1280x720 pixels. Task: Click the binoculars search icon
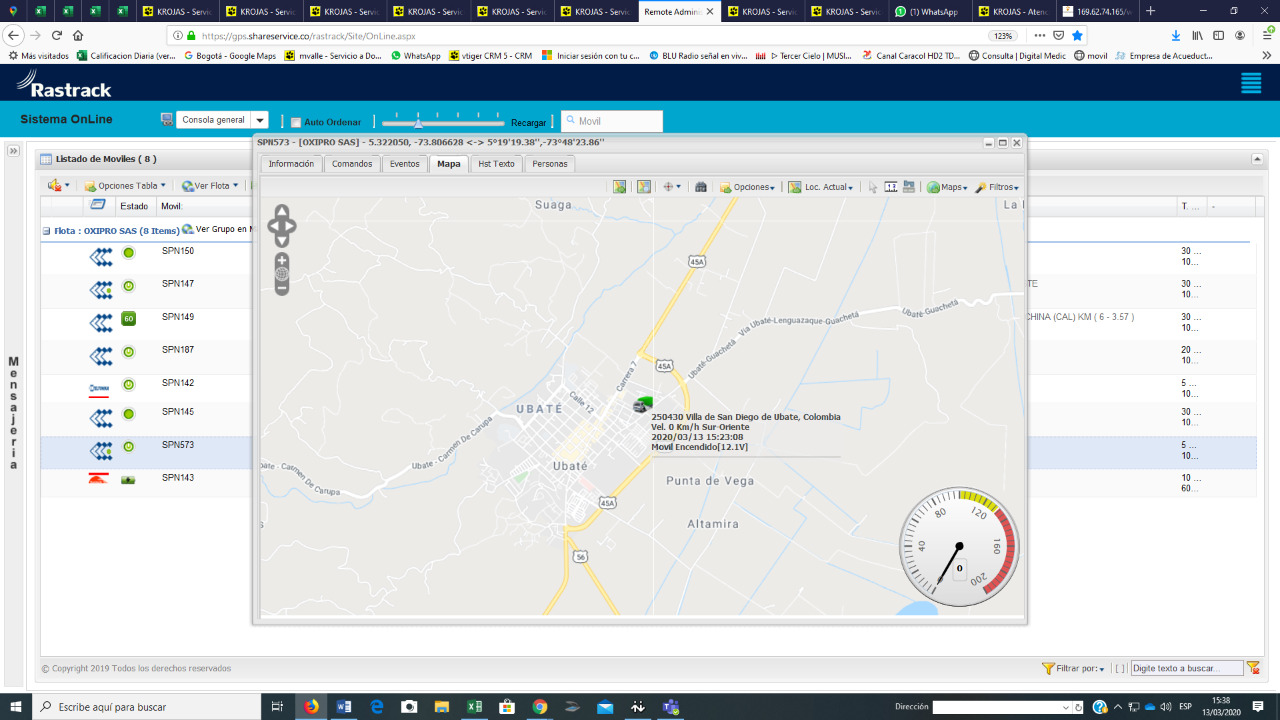coord(701,187)
